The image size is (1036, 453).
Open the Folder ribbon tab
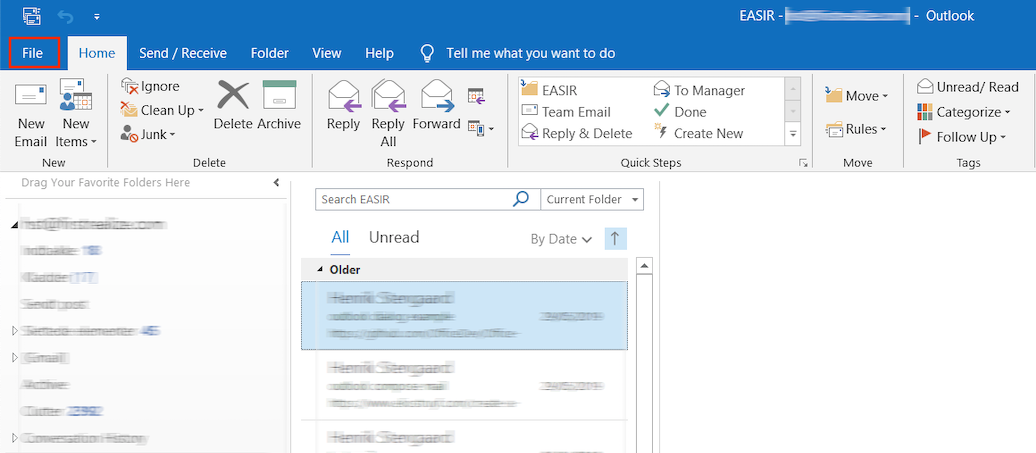pyautogui.click(x=270, y=53)
